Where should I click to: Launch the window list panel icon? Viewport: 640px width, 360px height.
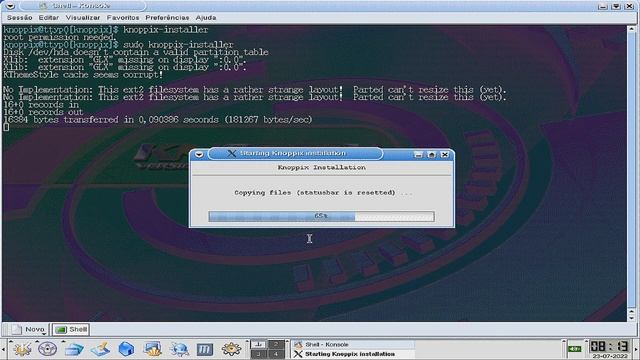tap(74, 349)
